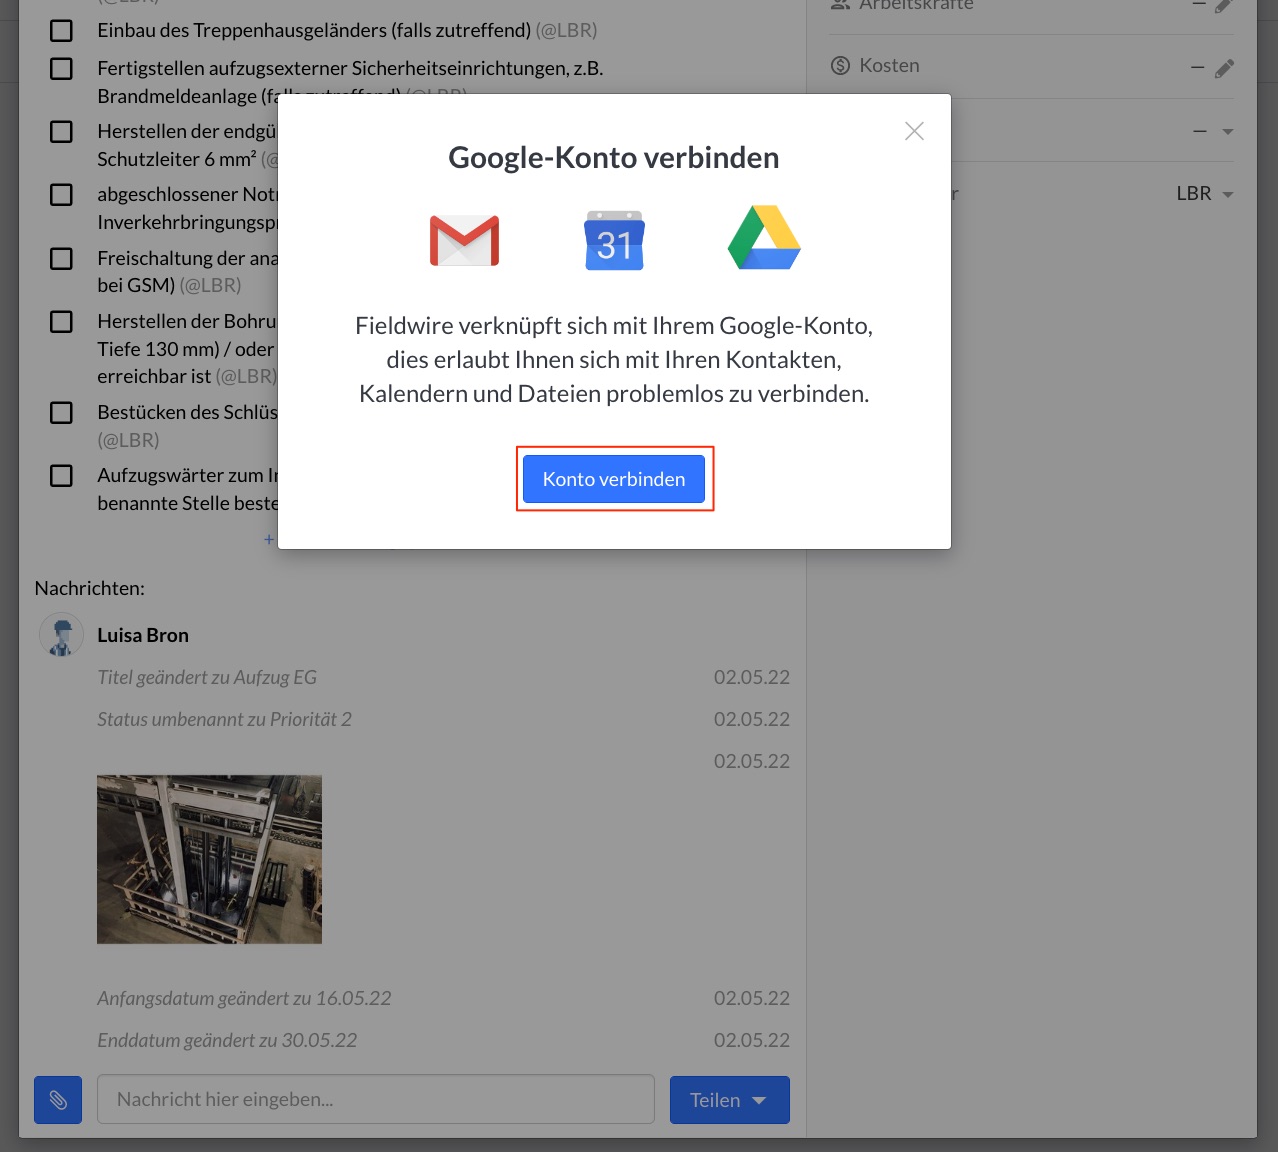Click Titel geändert zu Aufzug EG message
Screen dimensions: 1278x1152
[207, 677]
